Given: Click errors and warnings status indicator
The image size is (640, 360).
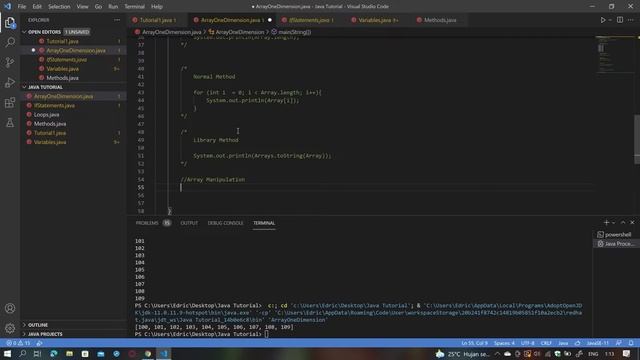Looking at the screenshot, I should (18, 343).
